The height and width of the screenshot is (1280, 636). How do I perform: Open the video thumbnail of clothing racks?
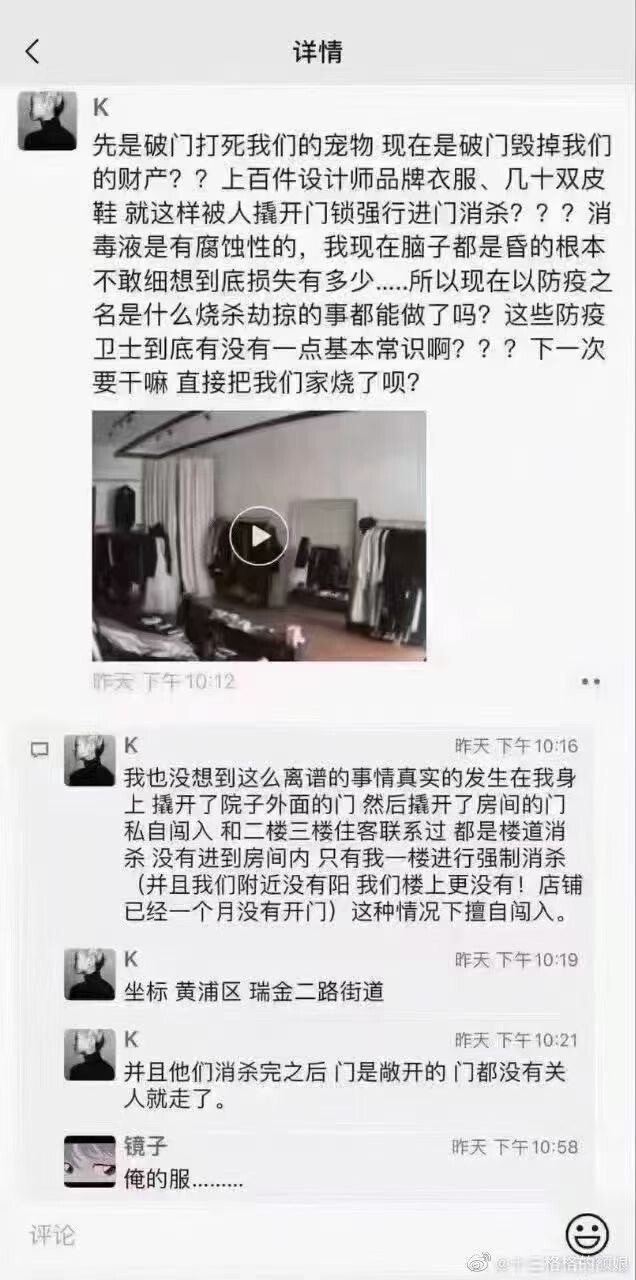[x=259, y=536]
